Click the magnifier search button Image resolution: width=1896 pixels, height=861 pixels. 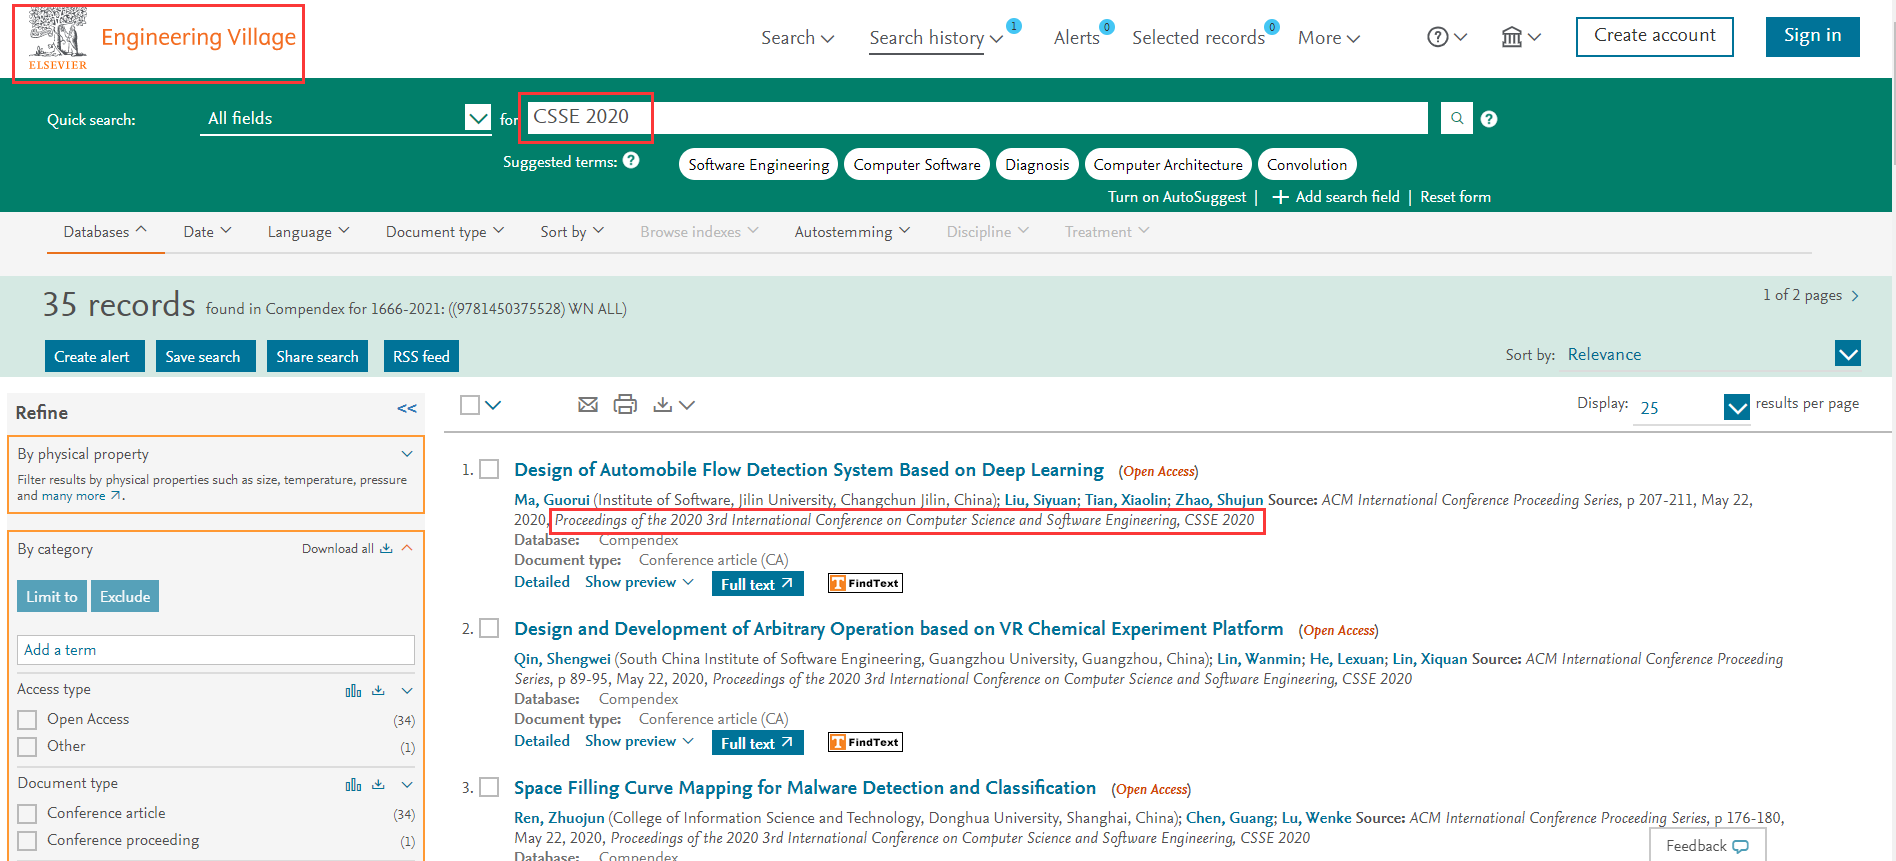click(x=1456, y=118)
